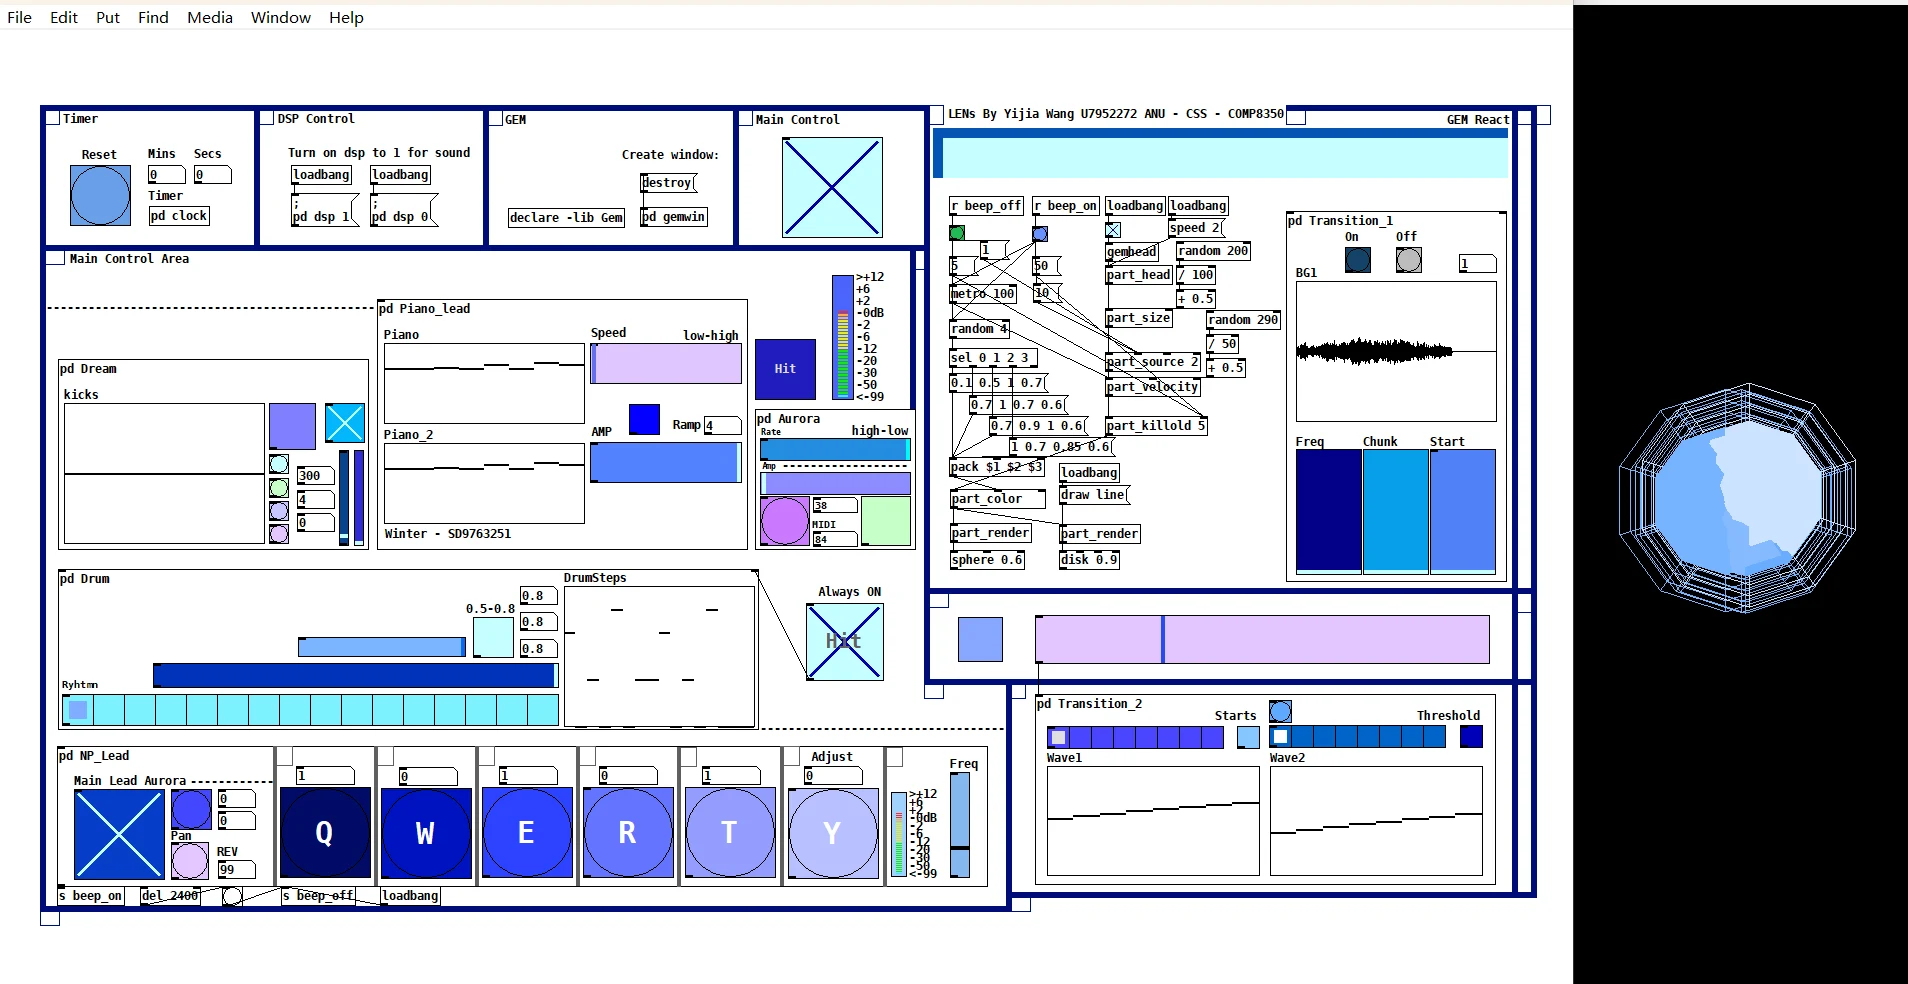Image resolution: width=1908 pixels, height=984 pixels.
Task: Open the File menu
Action: [19, 17]
